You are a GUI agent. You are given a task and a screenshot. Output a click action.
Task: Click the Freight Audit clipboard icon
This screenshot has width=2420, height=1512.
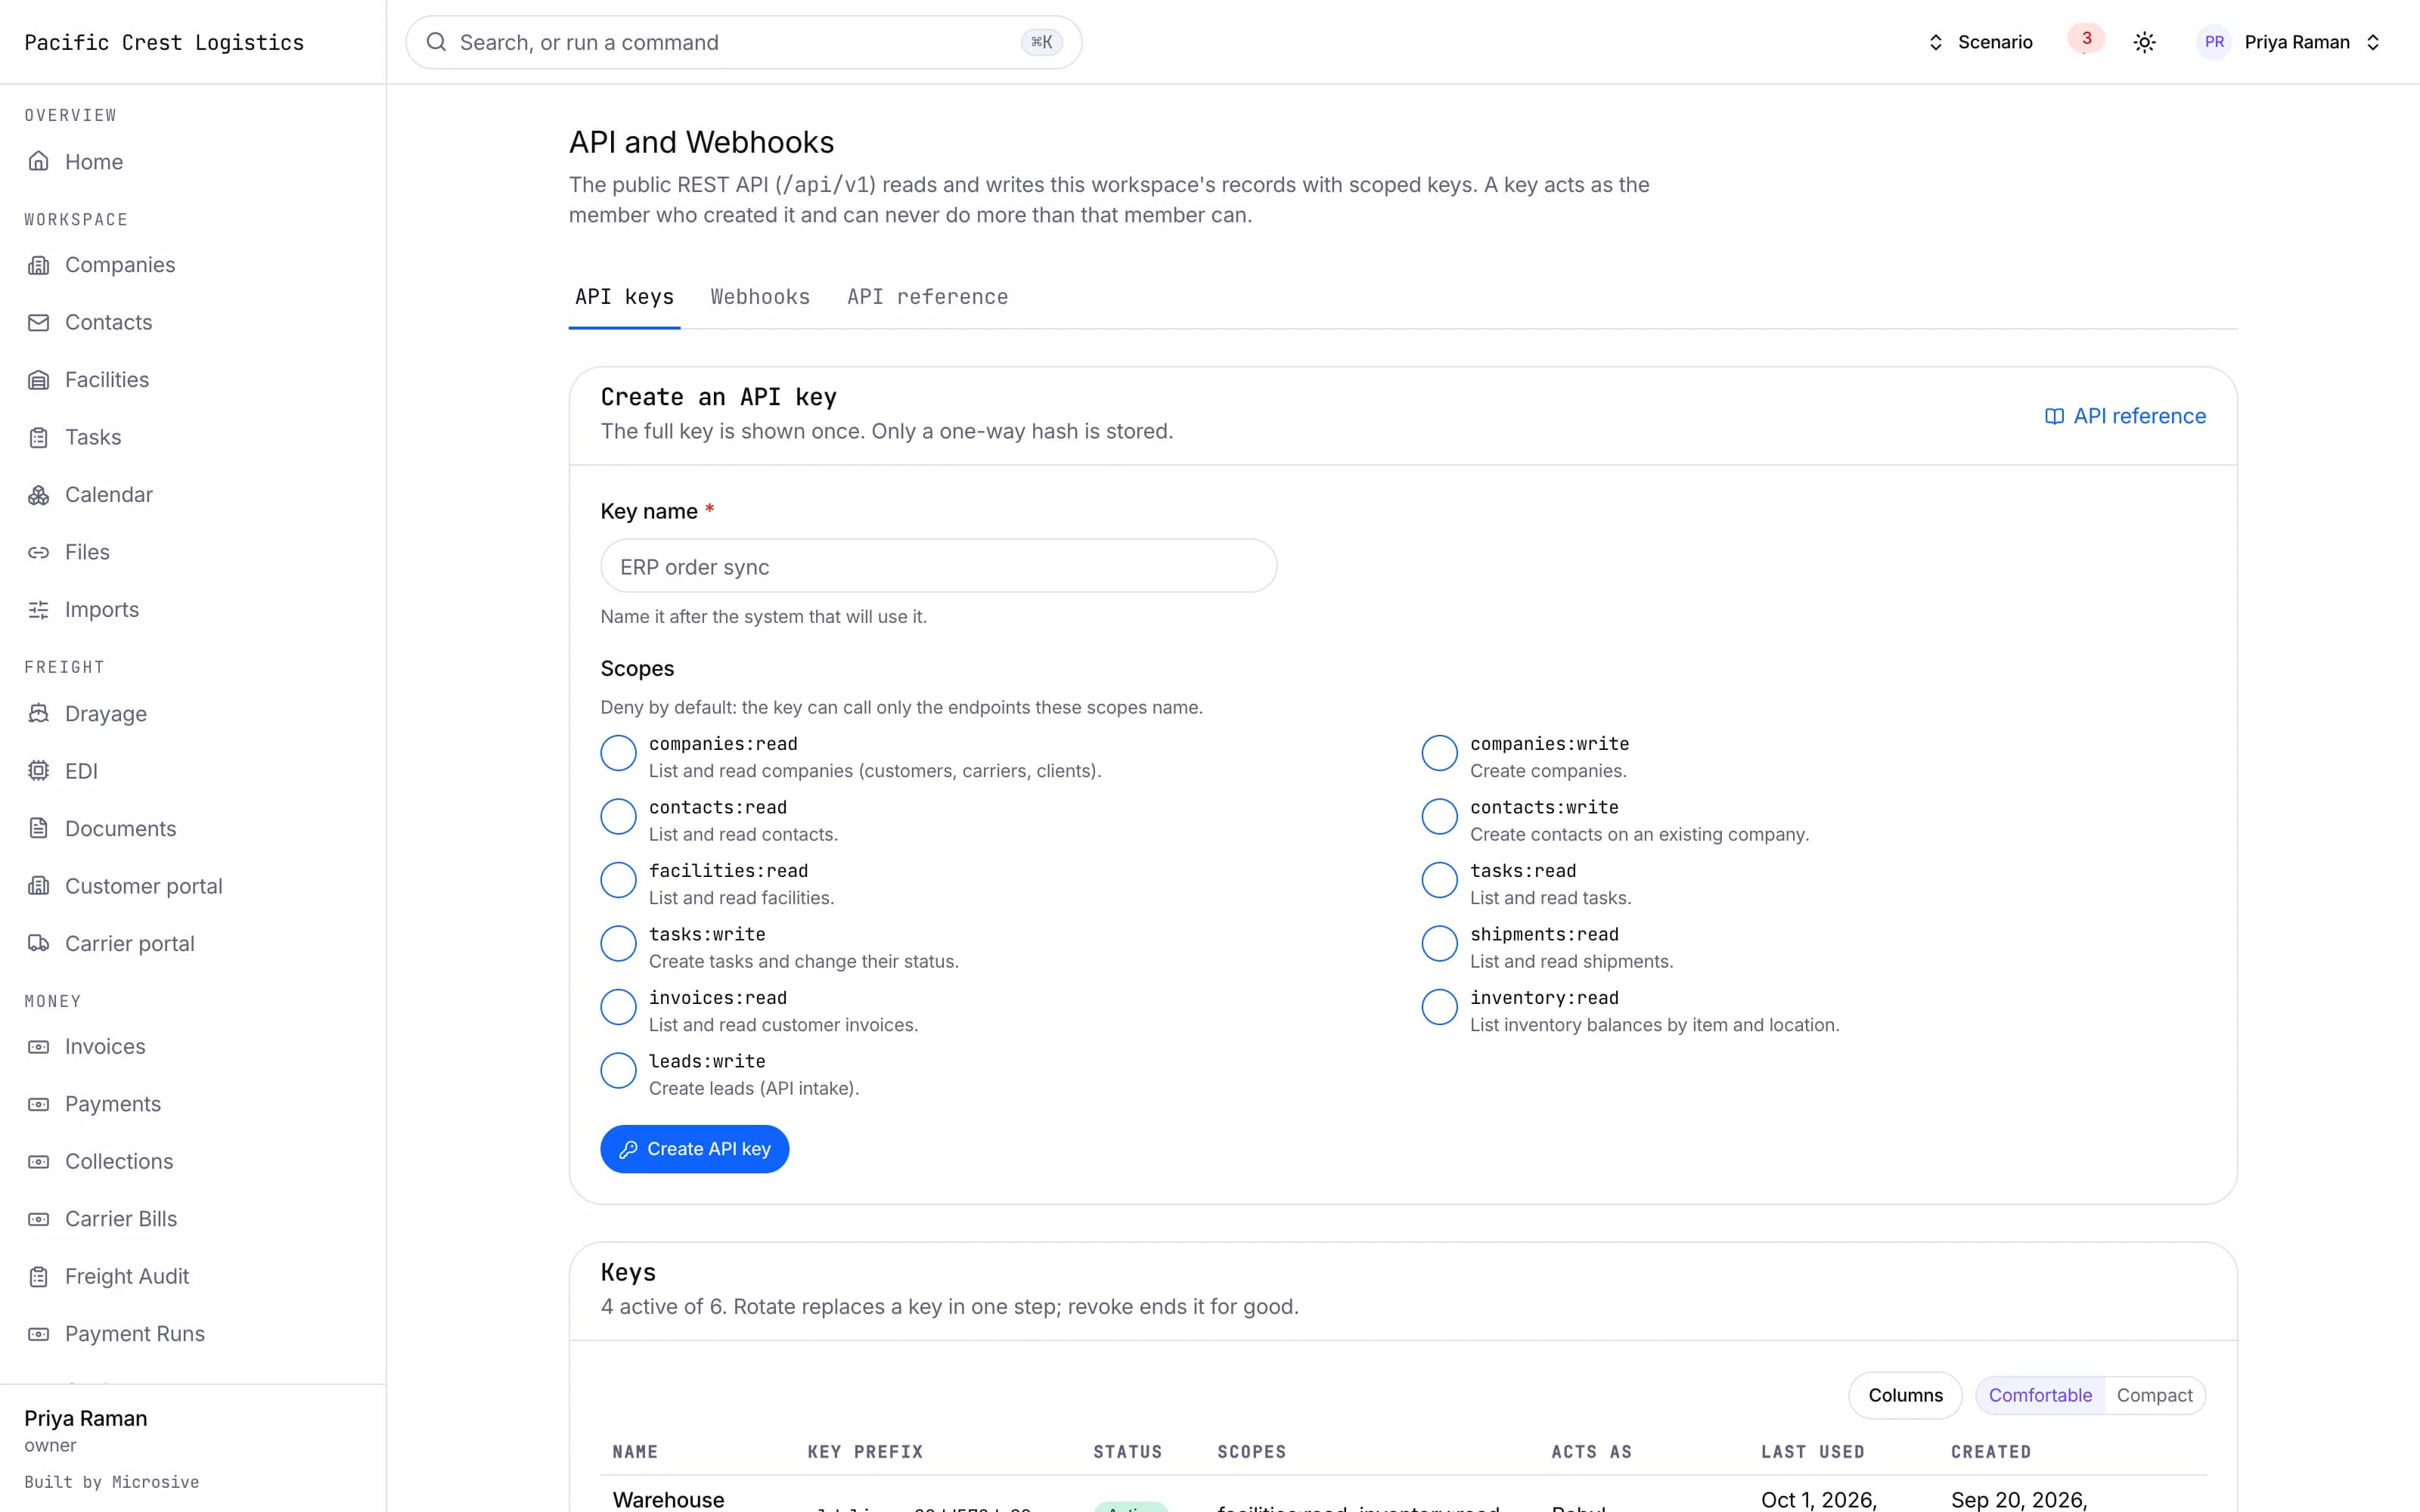point(38,1277)
